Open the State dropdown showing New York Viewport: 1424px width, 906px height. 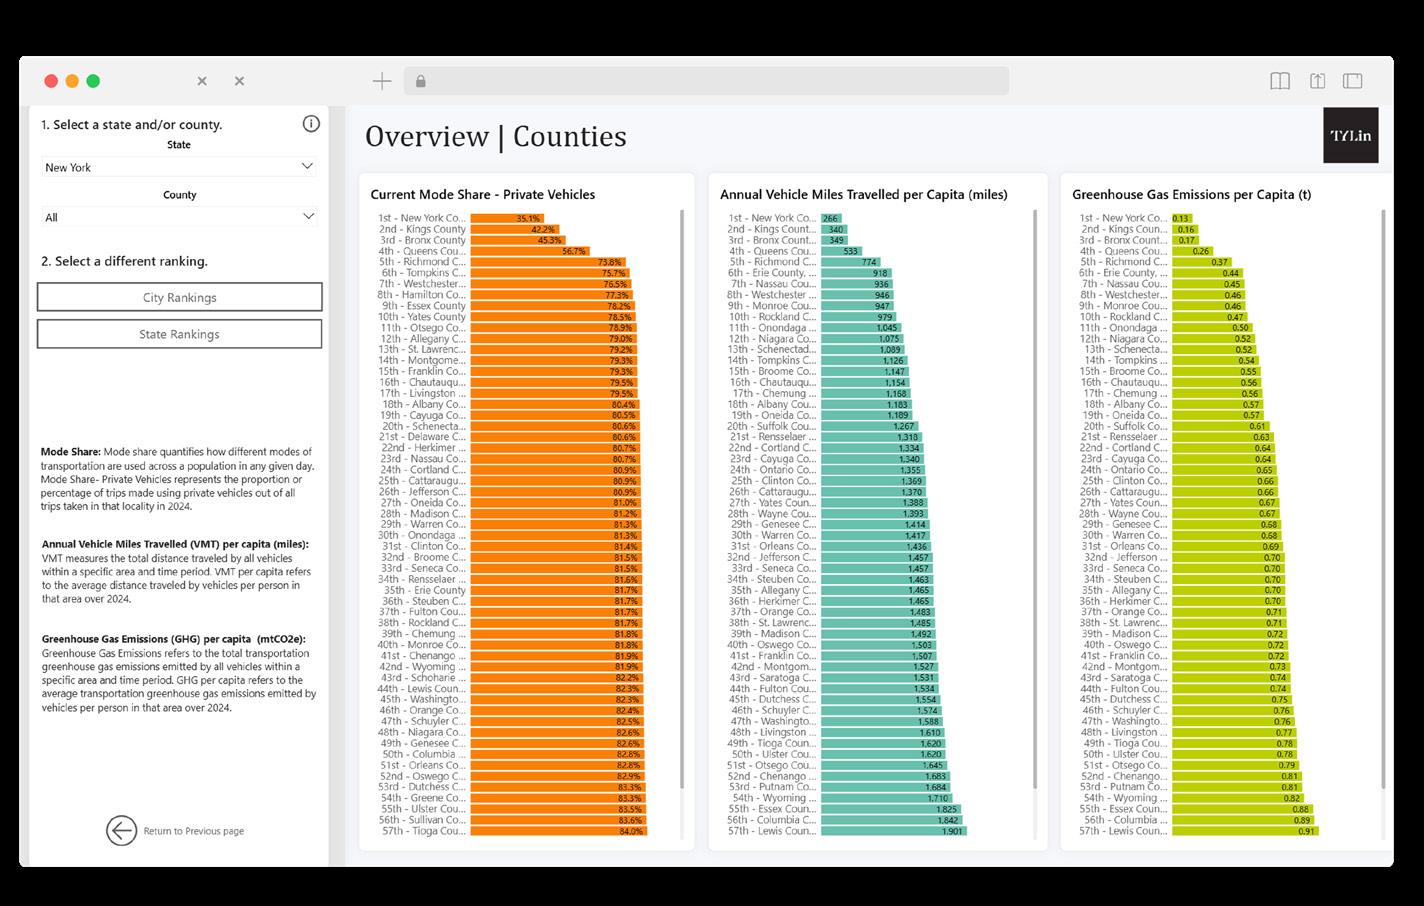pyautogui.click(x=179, y=167)
